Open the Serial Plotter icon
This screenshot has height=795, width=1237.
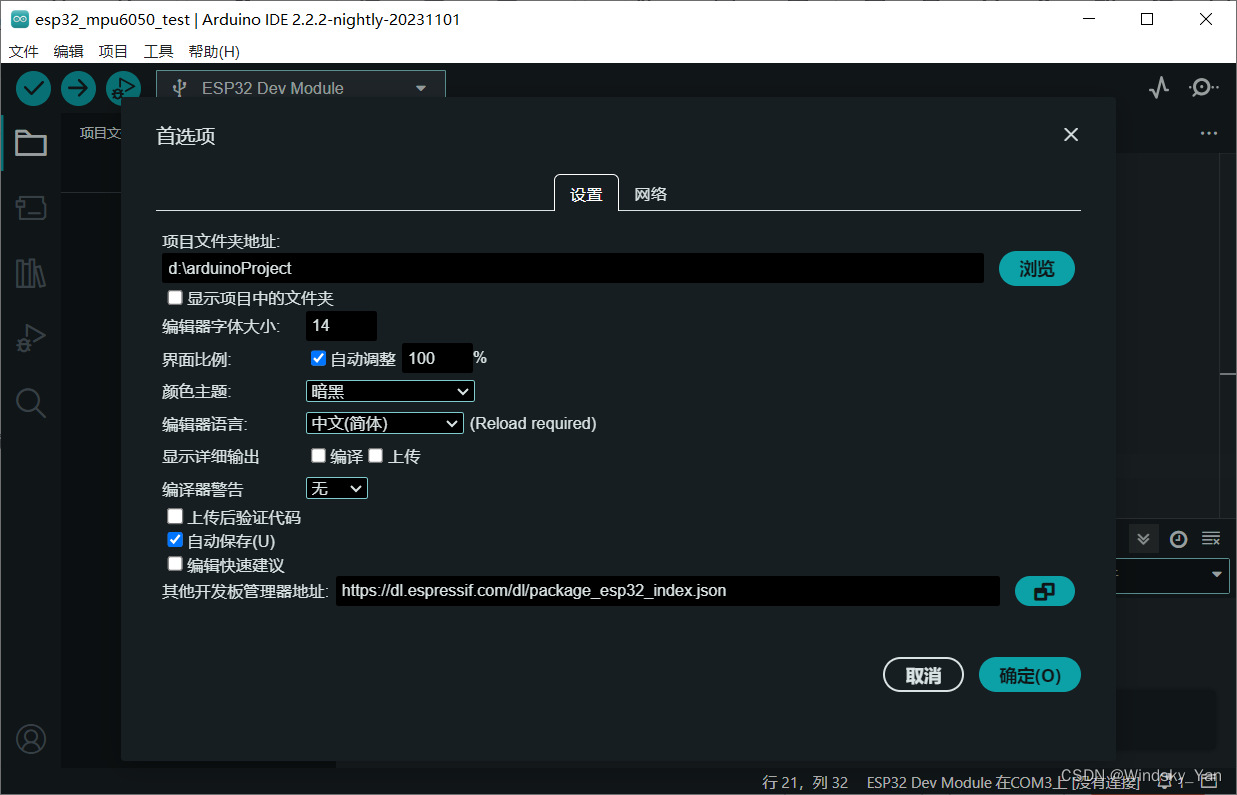[1159, 88]
